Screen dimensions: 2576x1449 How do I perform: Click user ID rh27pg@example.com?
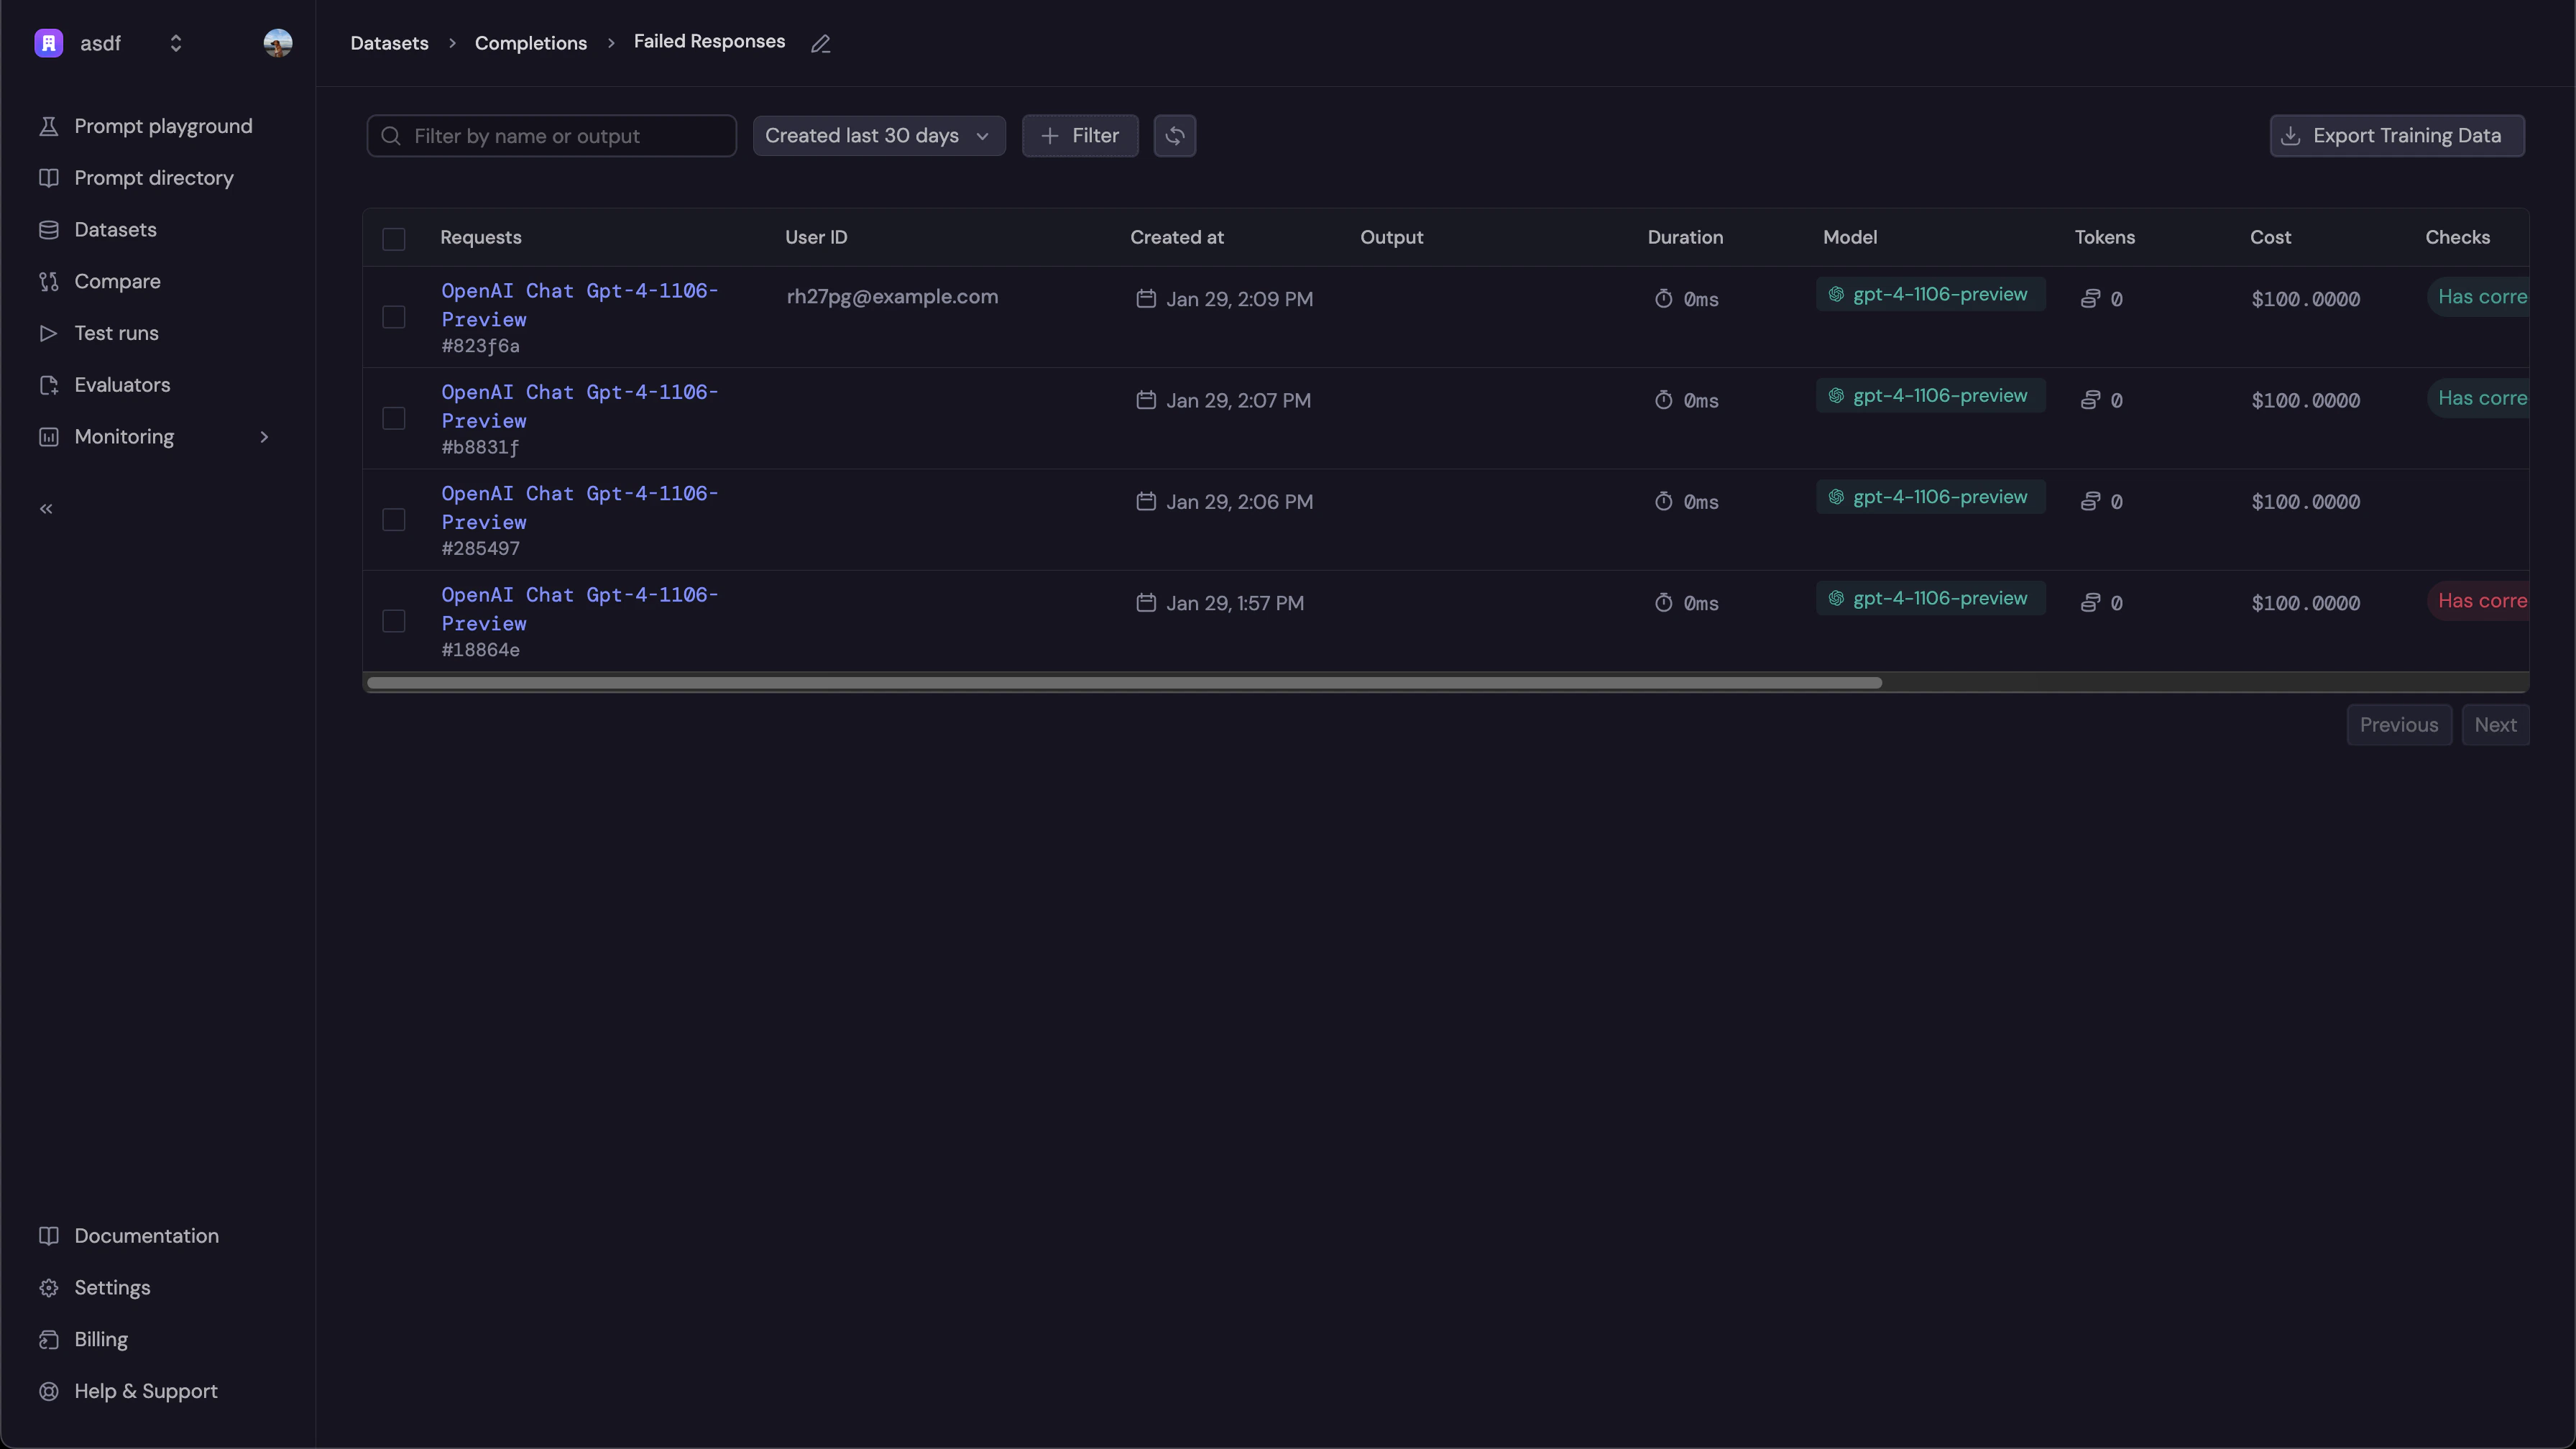coord(892,297)
